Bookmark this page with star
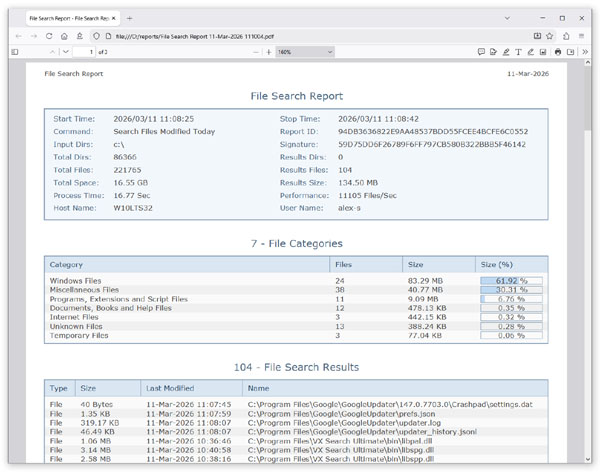600x472 pixels. 549,36
